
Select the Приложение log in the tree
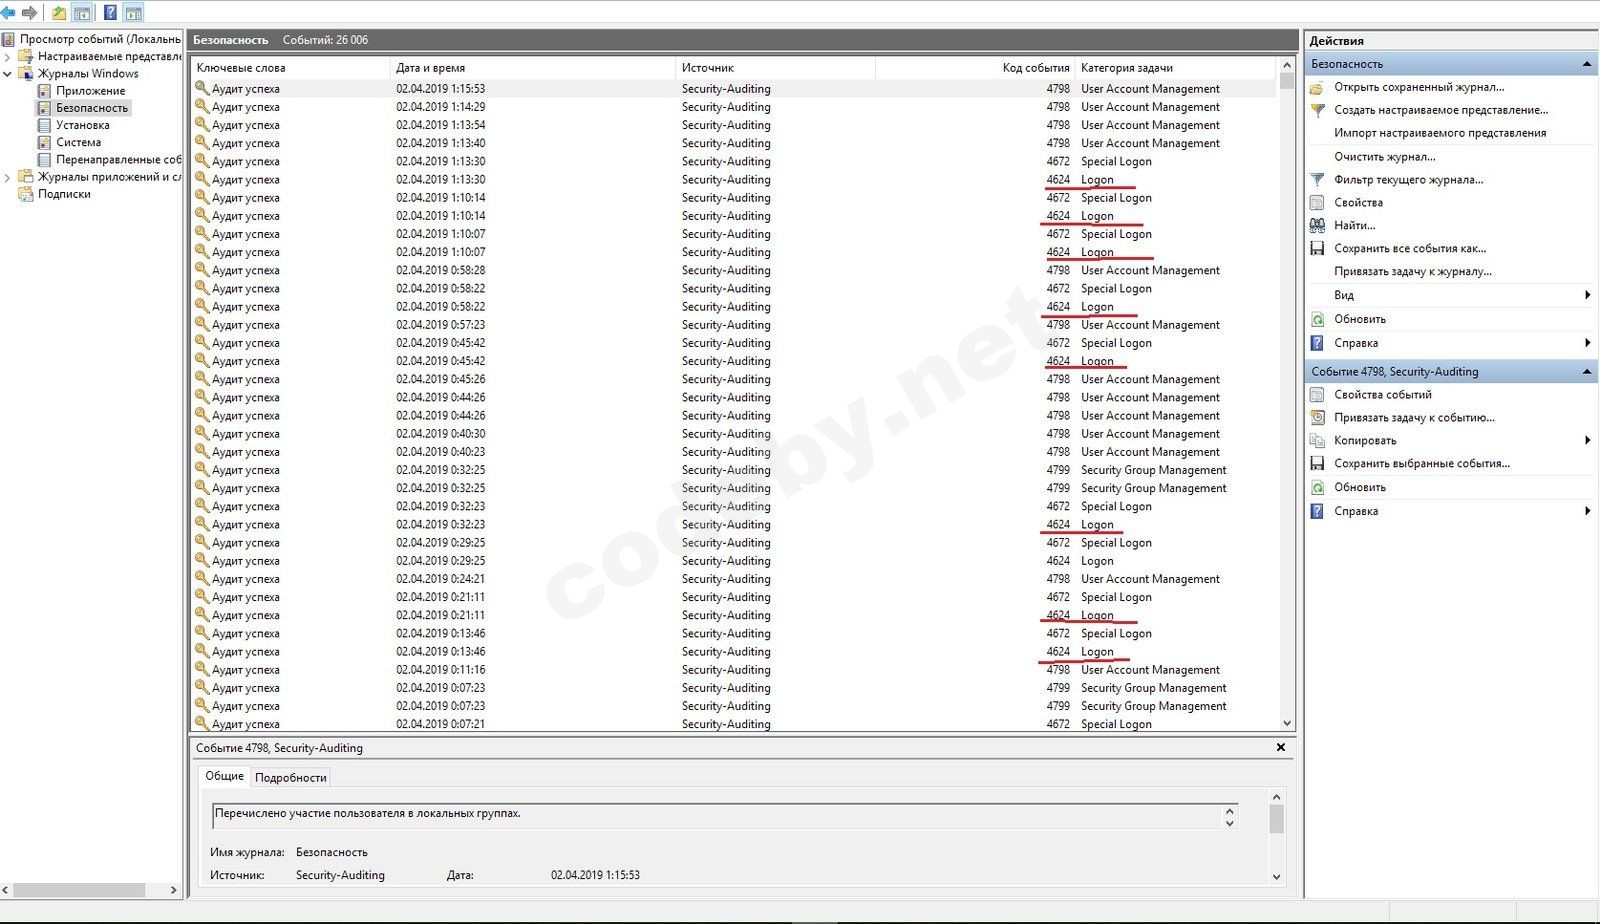pyautogui.click(x=90, y=91)
